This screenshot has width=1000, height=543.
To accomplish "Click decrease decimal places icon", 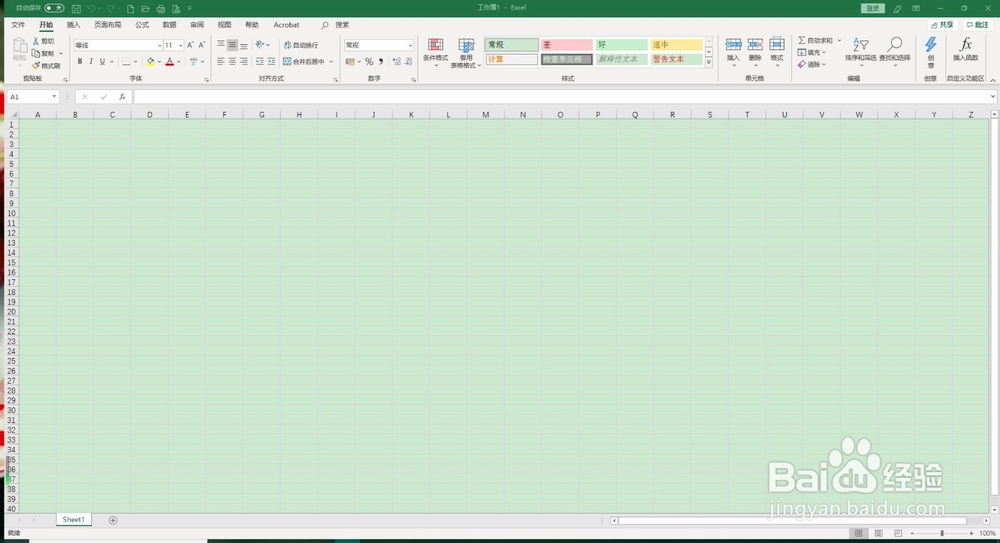I will click(408, 62).
